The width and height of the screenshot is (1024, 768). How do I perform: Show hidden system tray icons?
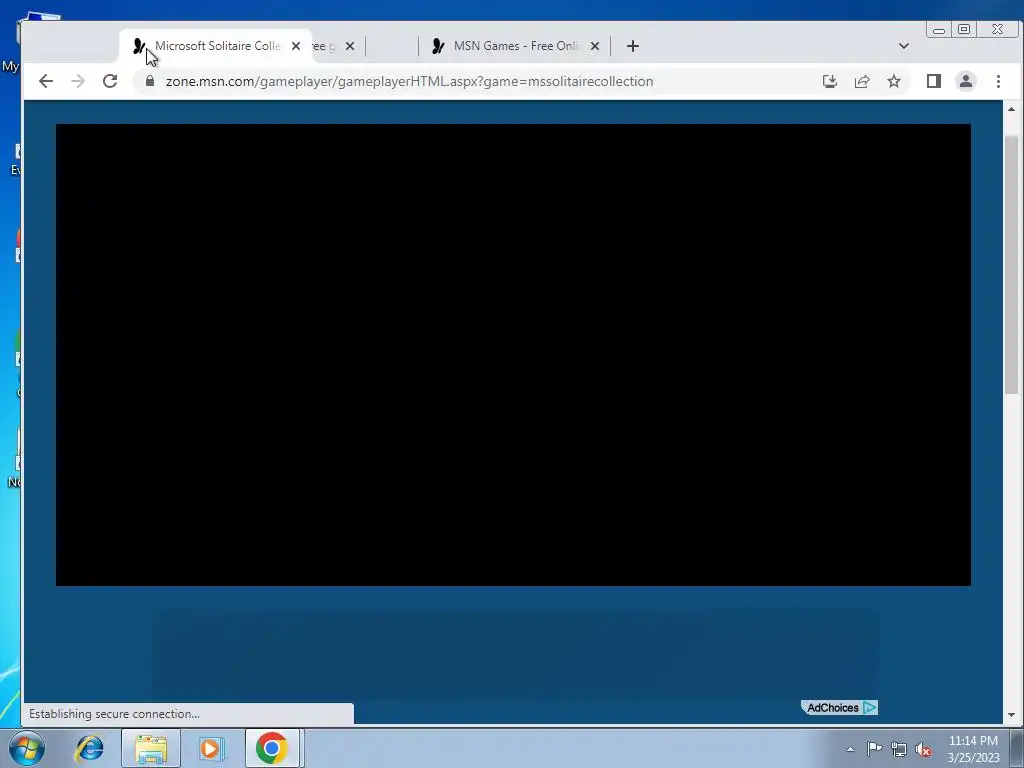point(850,749)
